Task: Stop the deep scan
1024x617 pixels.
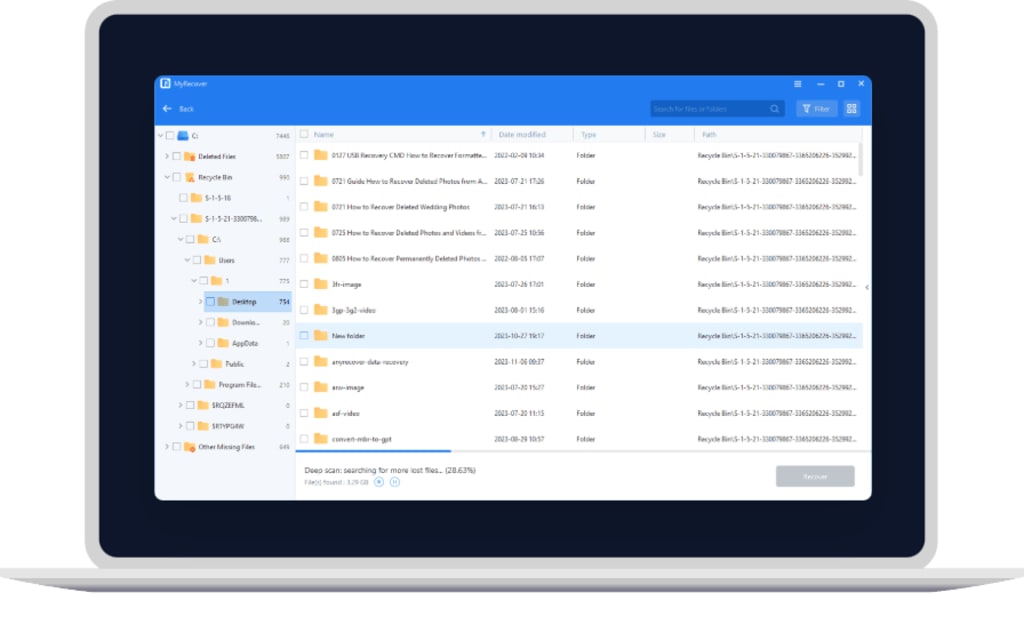Action: click(379, 482)
